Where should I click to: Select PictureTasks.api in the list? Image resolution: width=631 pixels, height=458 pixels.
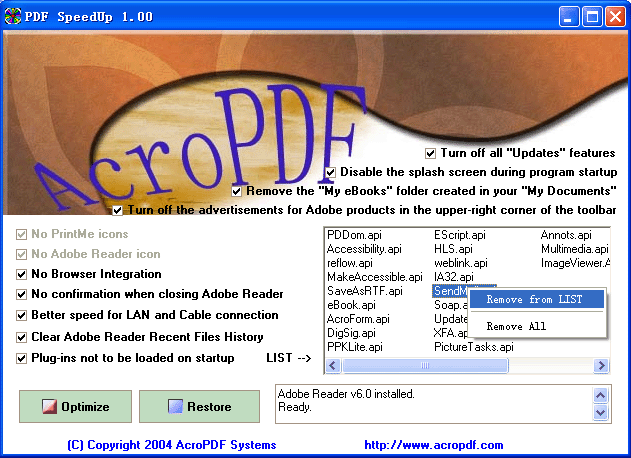(x=474, y=347)
